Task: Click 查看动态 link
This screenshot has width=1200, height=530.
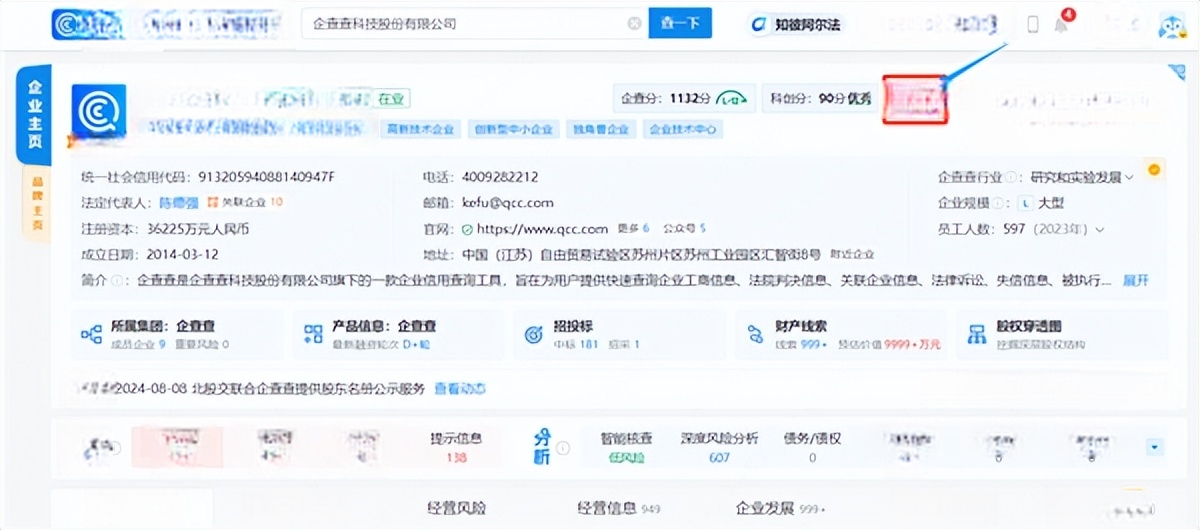Action: click(x=460, y=388)
